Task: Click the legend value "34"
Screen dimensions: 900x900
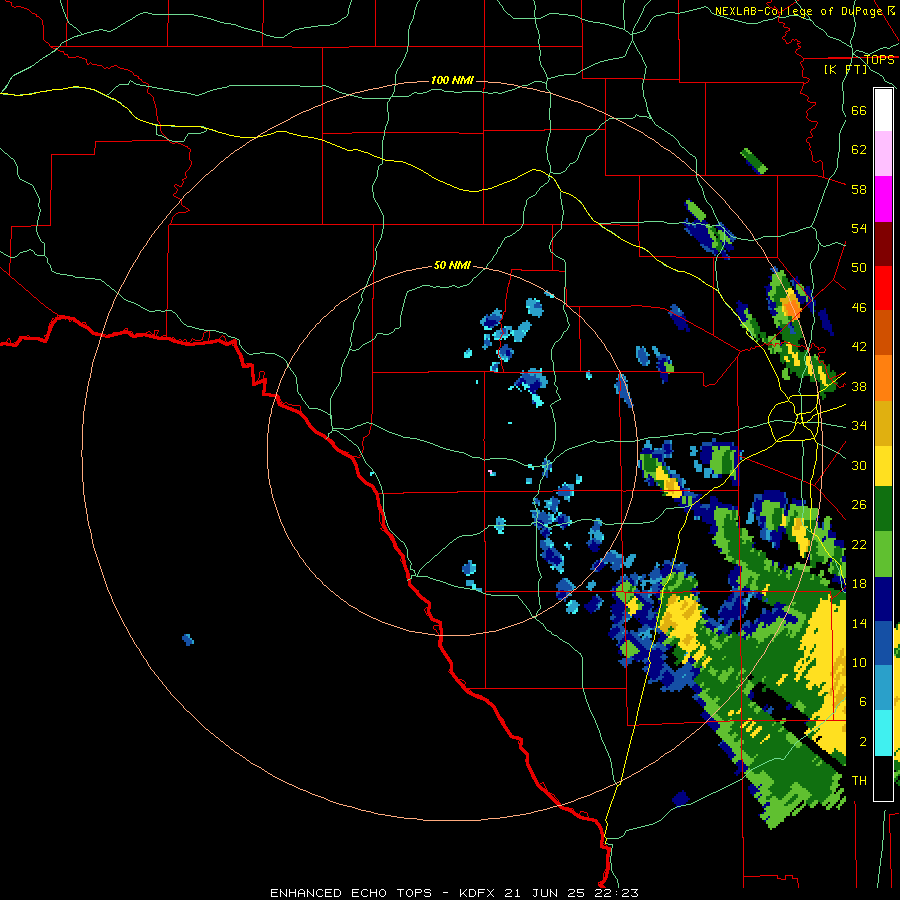Action: tap(859, 426)
